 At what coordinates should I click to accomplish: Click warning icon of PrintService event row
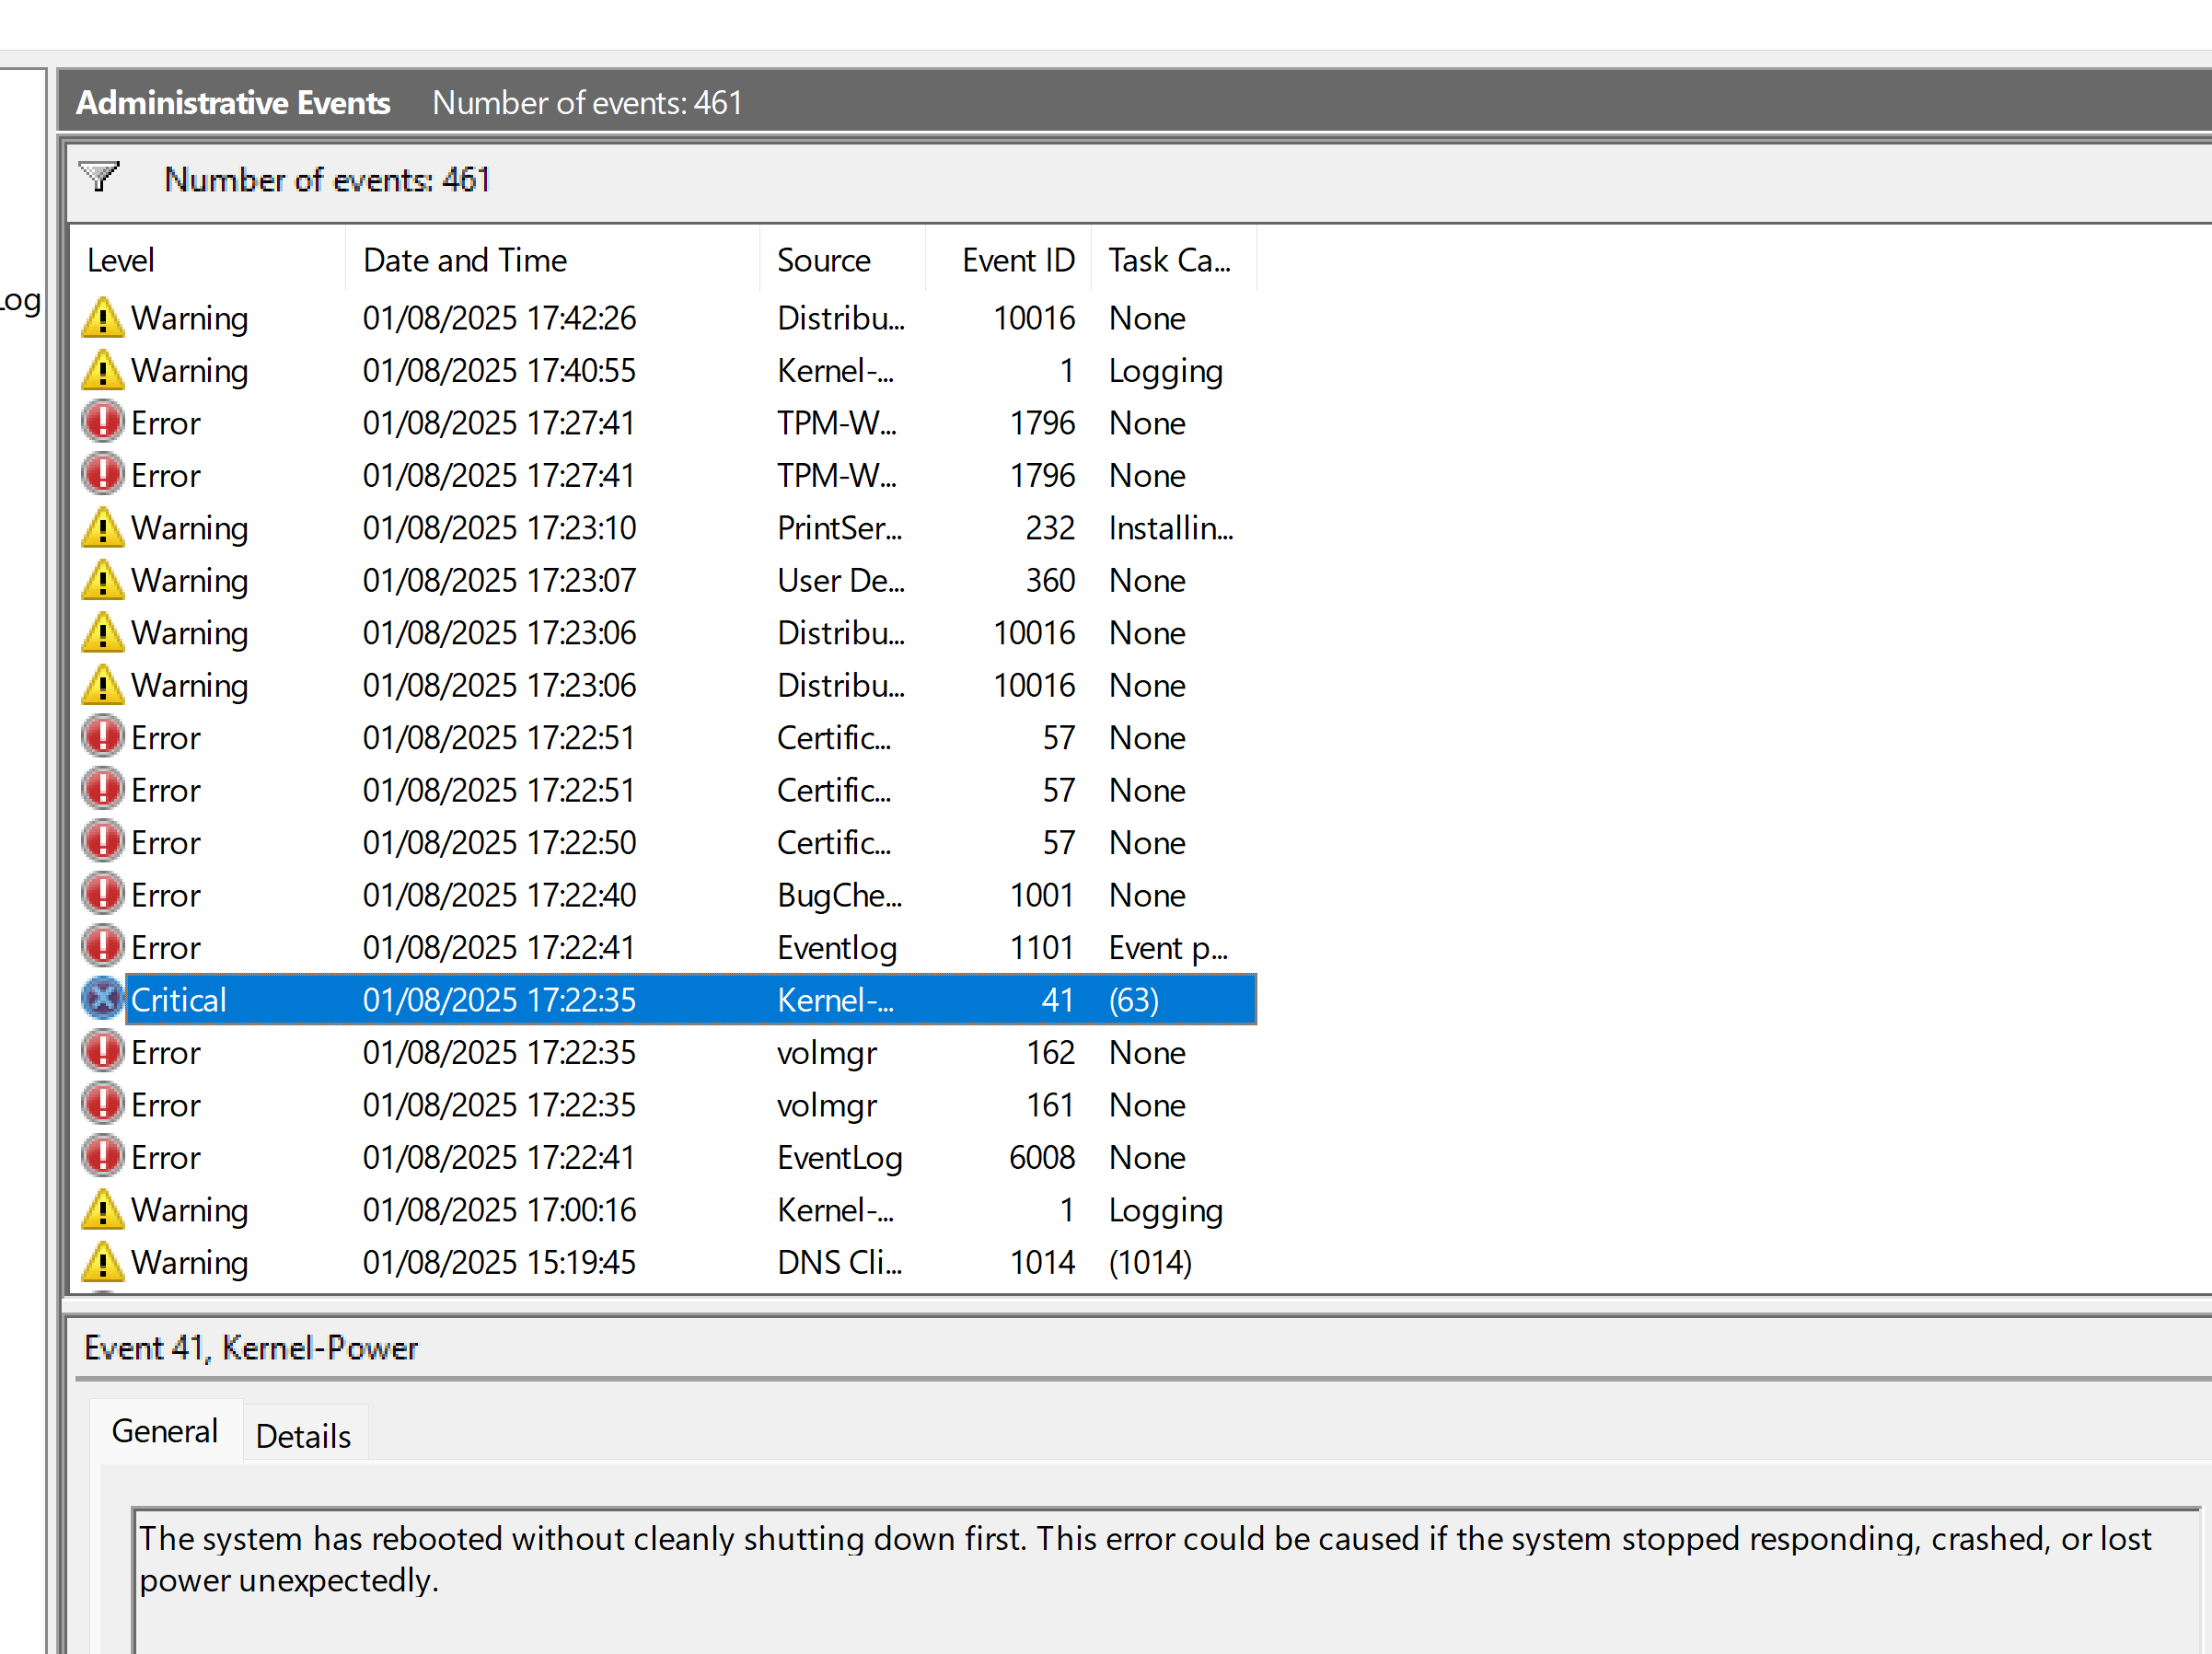[x=102, y=528]
